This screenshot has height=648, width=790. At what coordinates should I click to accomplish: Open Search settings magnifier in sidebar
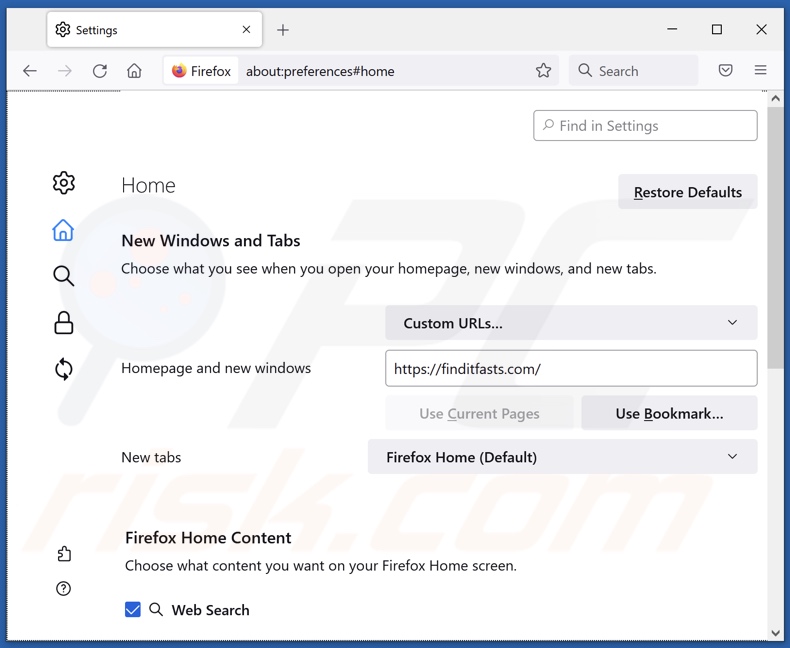(x=63, y=276)
